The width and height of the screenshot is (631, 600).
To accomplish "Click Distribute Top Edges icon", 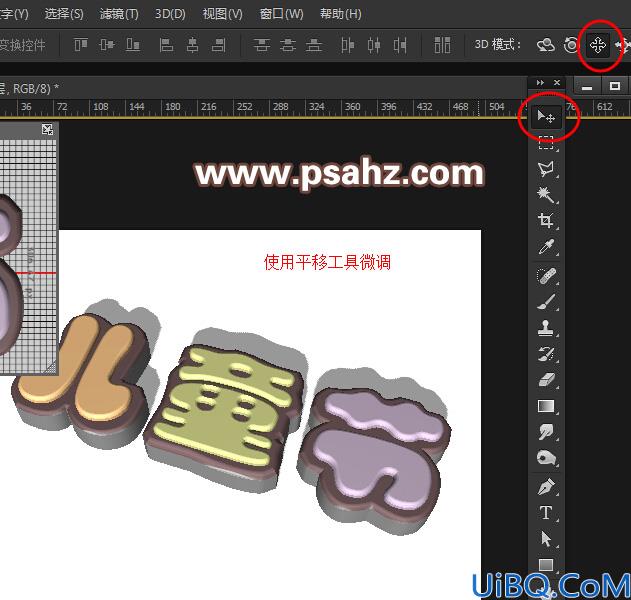I will [x=262, y=45].
